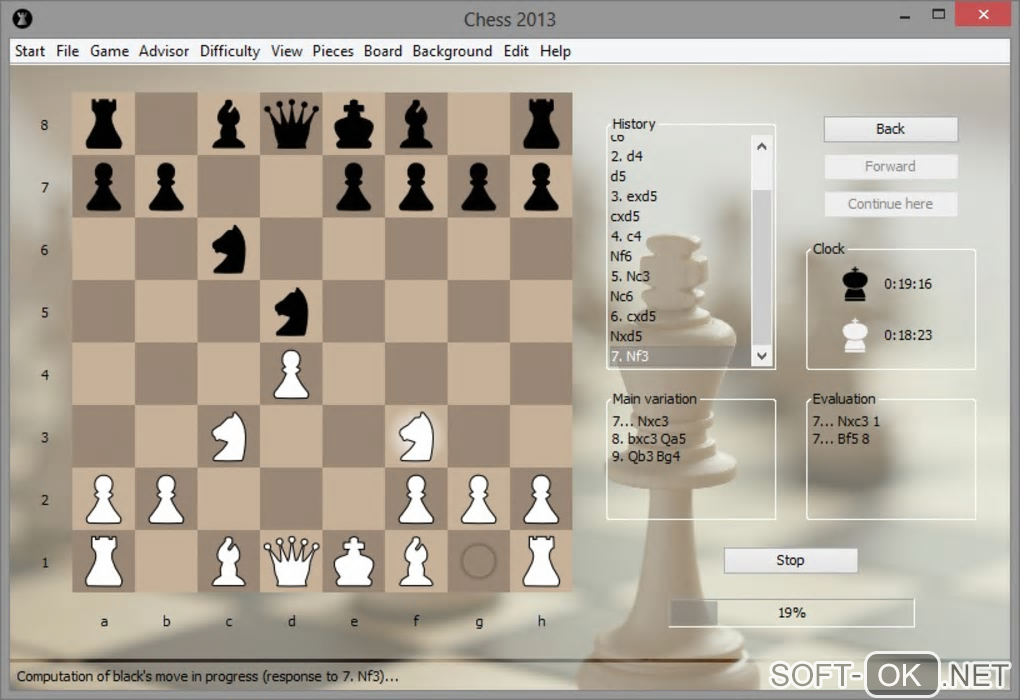This screenshot has height=700, width=1020.
Task: Open the Pieces menu
Action: point(333,51)
